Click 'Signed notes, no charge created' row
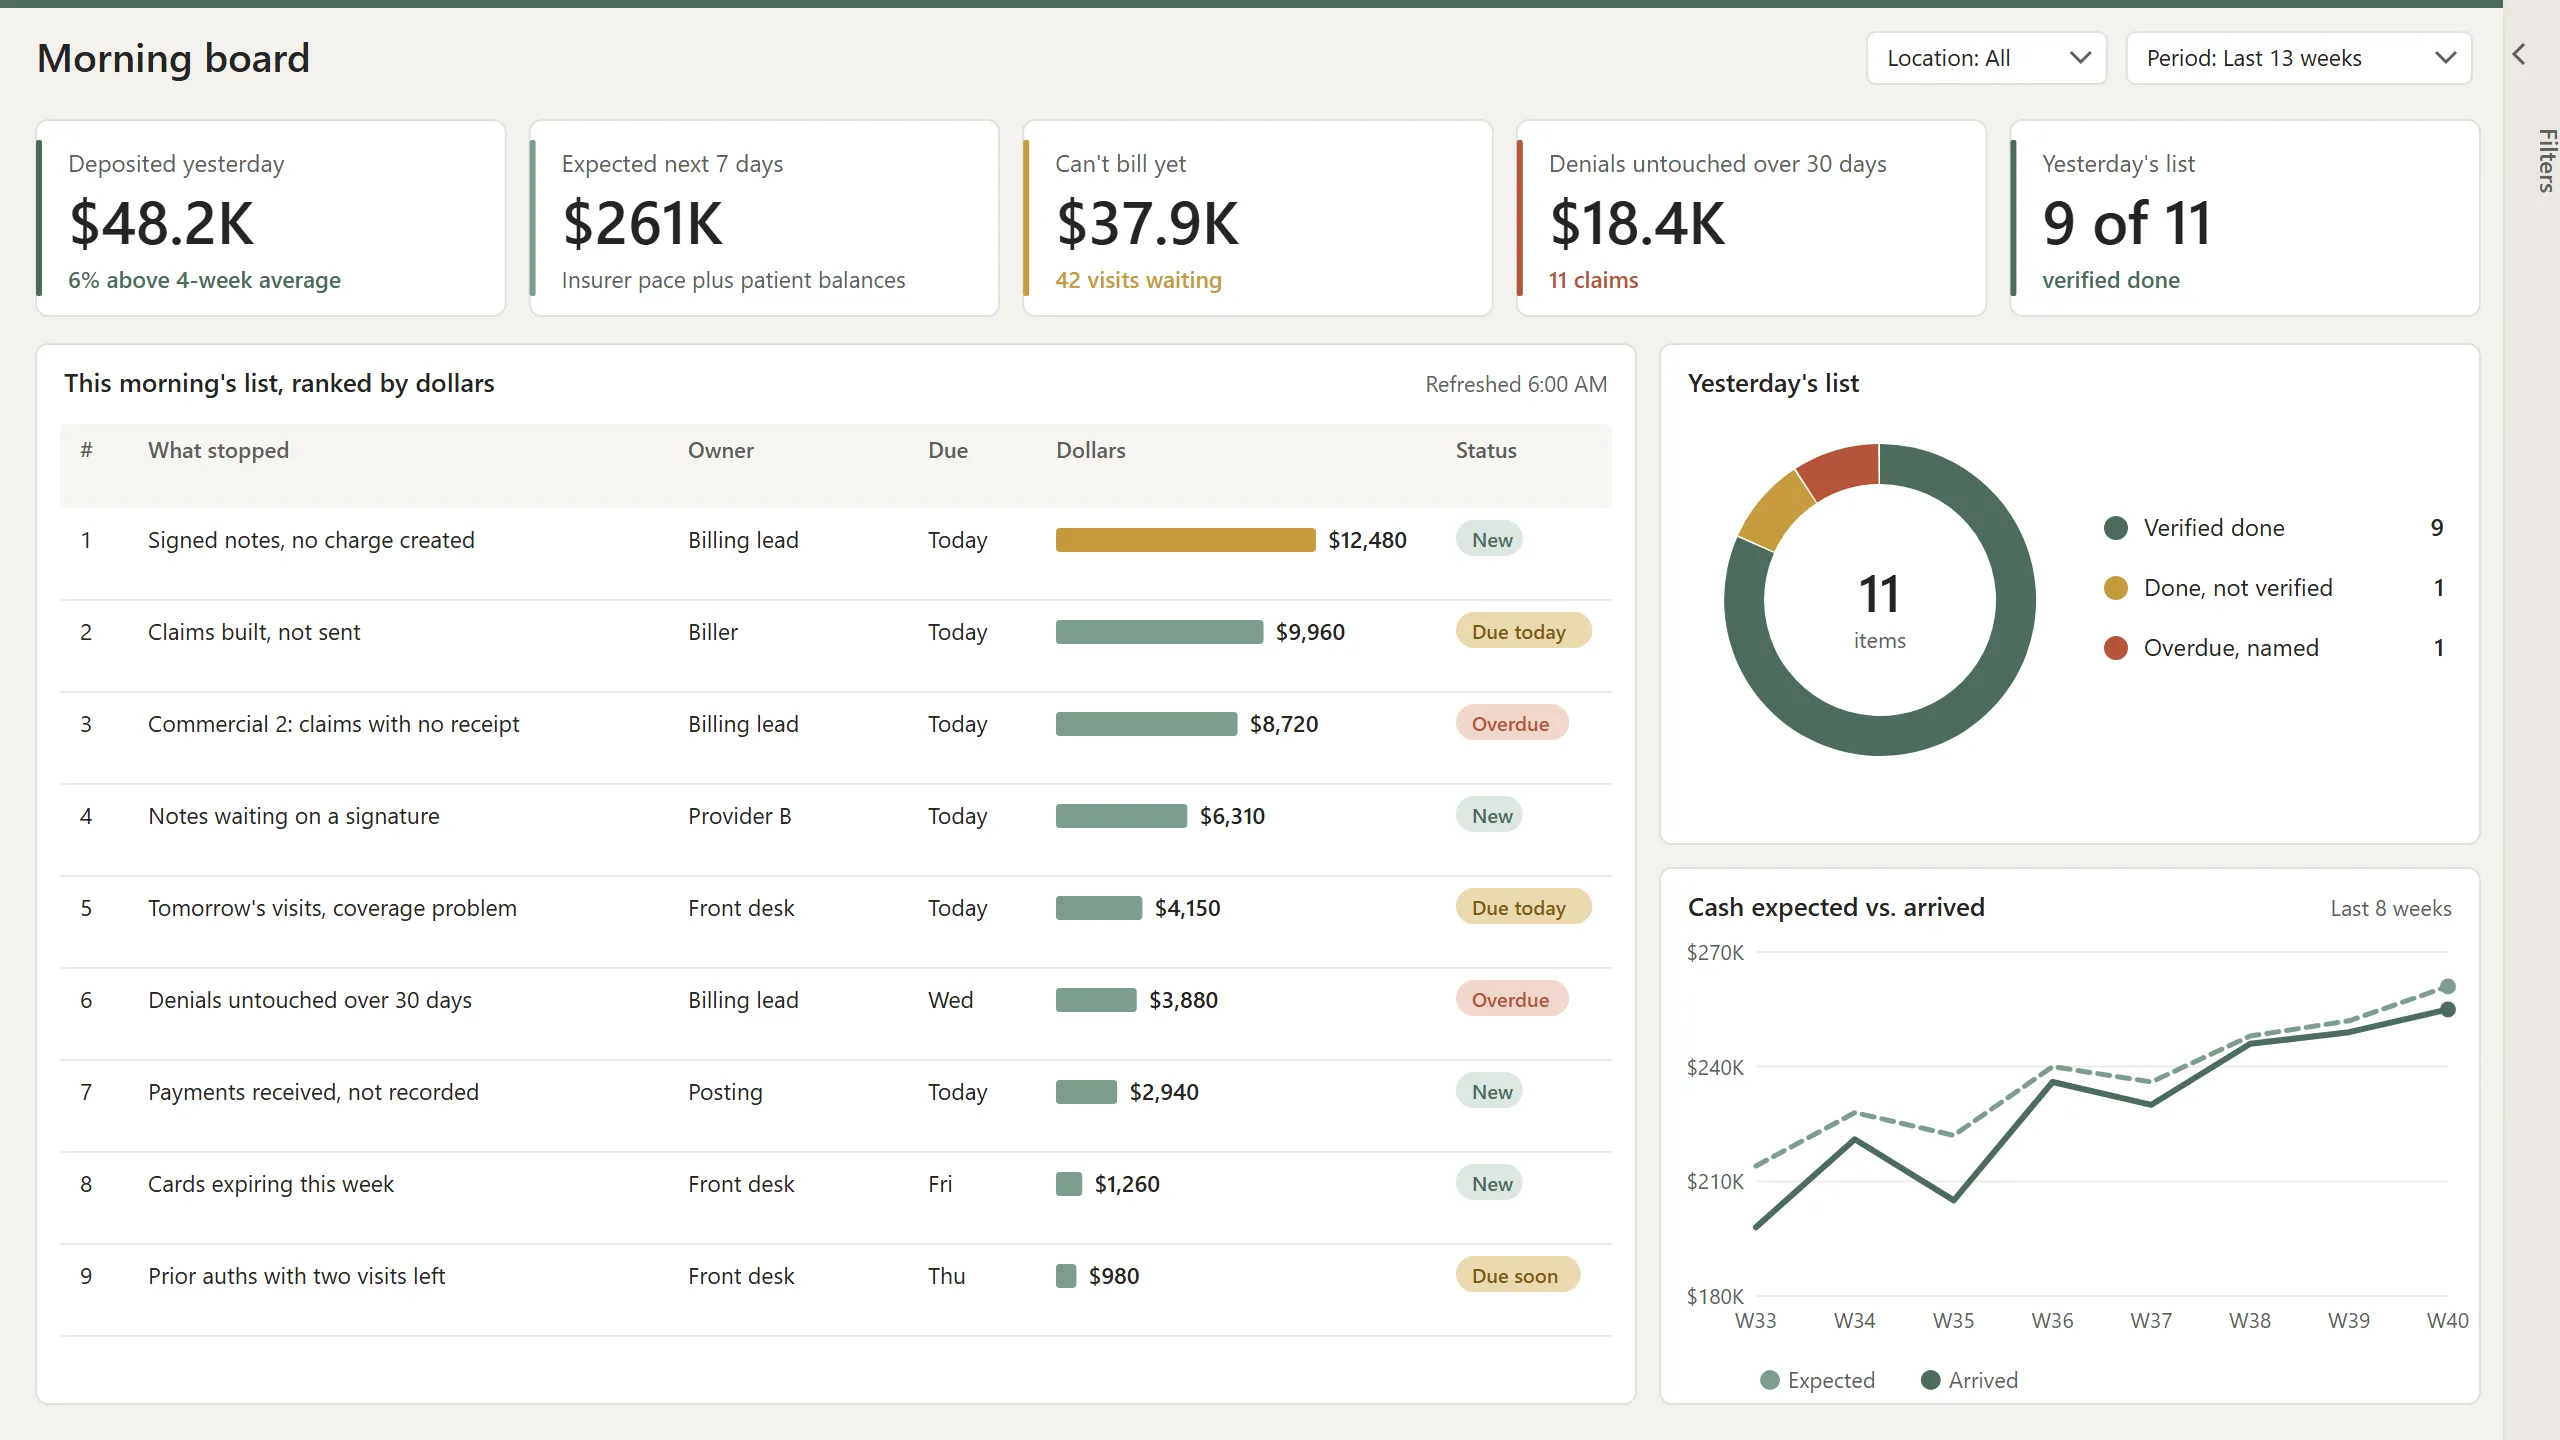This screenshot has height=1440, width=2560. coord(836,553)
